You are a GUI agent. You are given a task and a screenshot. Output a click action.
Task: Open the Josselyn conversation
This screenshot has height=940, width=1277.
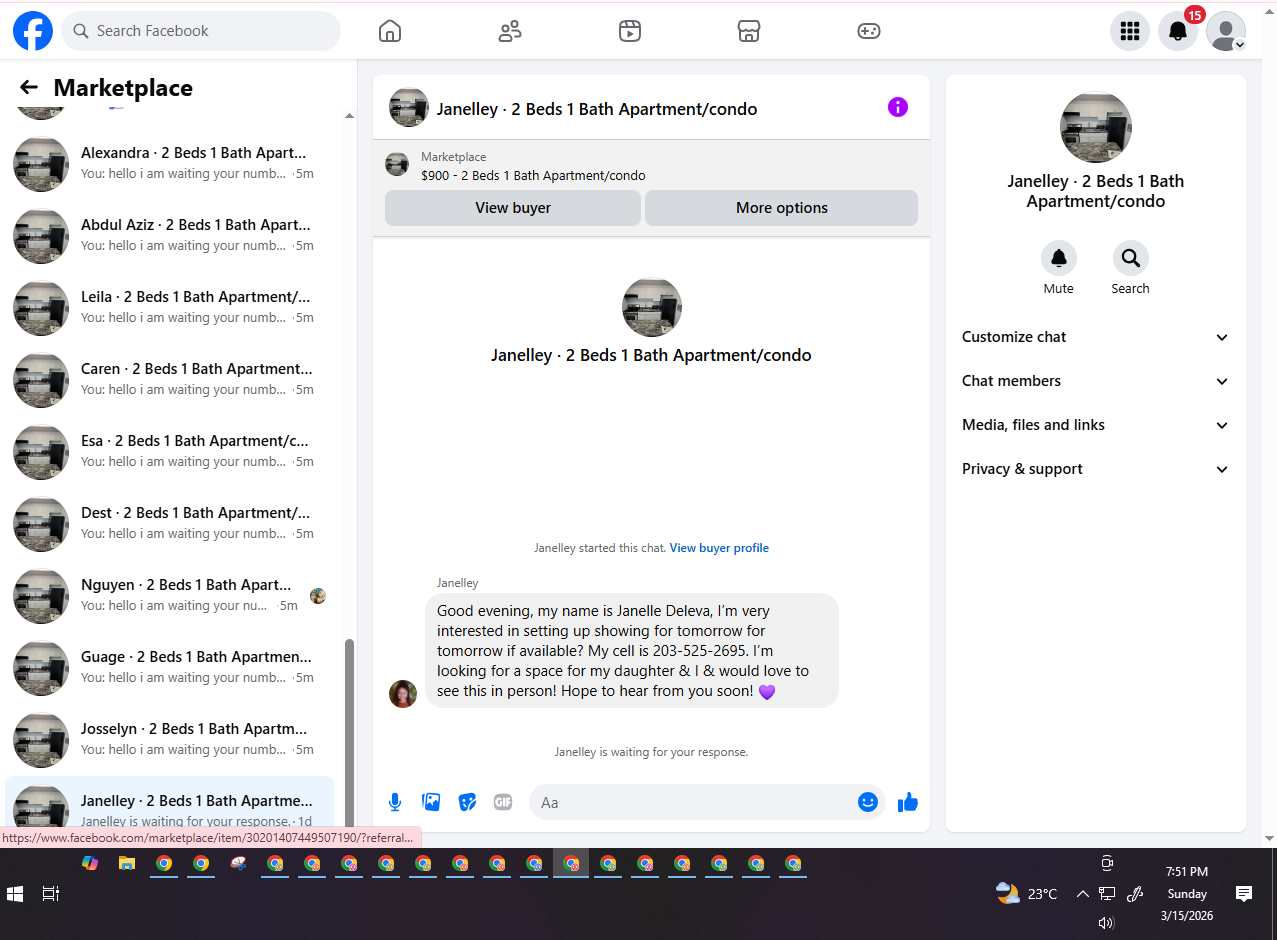click(170, 740)
